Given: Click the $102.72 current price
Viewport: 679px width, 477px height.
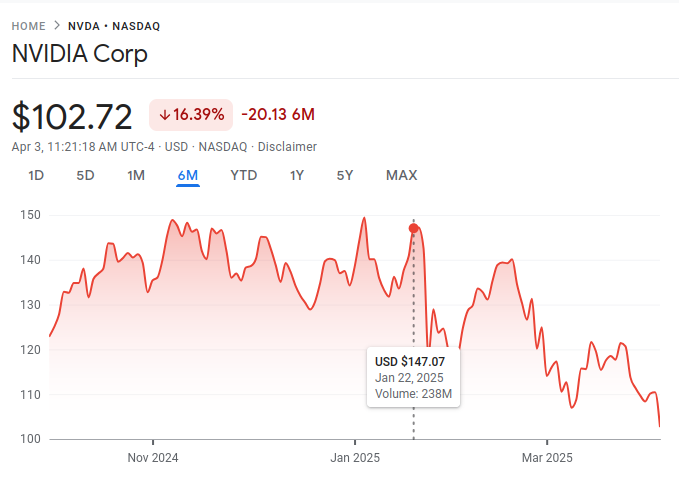Looking at the screenshot, I should [x=72, y=117].
